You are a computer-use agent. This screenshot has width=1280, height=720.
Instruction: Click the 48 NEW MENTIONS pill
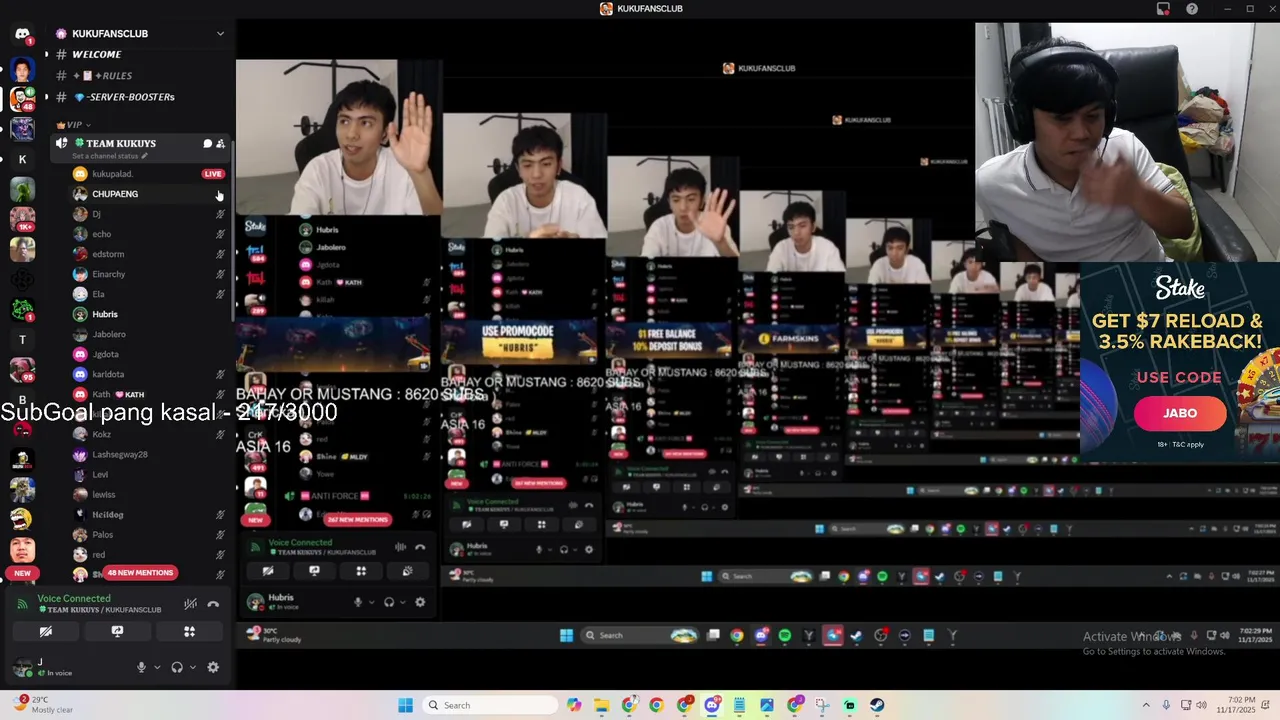(140, 573)
